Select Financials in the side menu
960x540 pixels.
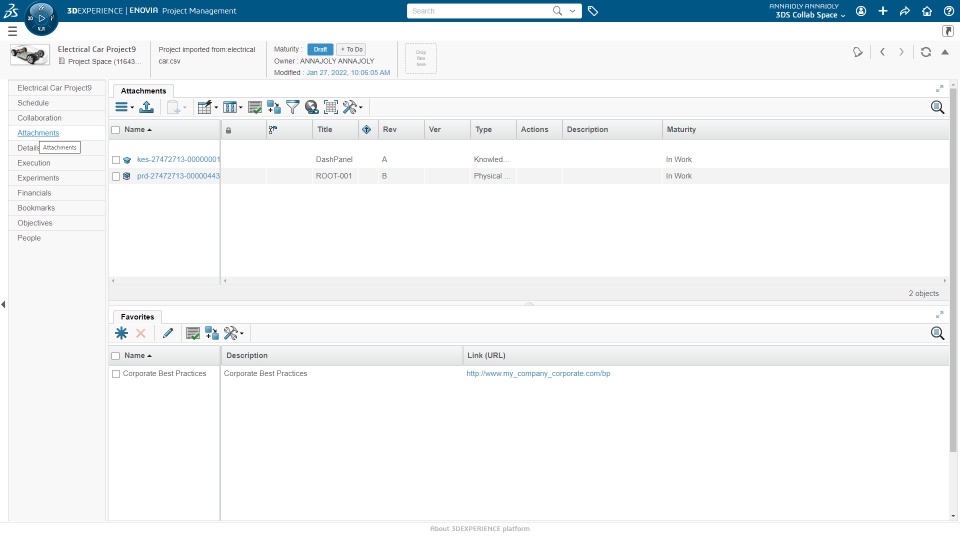(34, 193)
